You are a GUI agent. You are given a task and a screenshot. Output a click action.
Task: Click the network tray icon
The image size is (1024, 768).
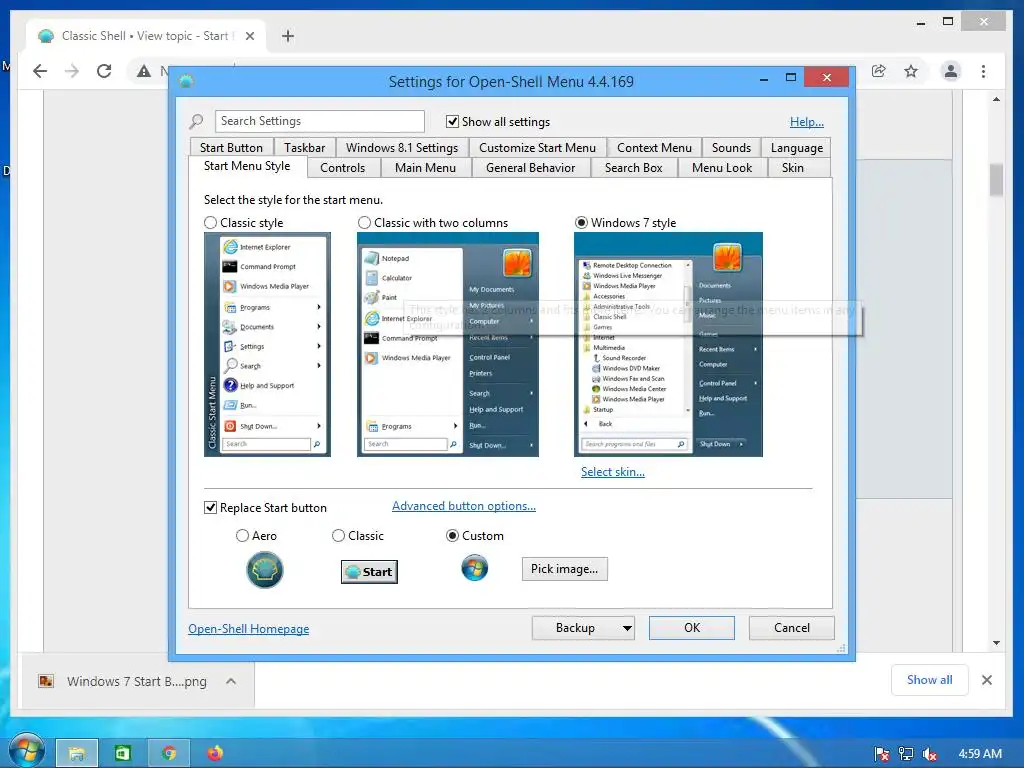[906, 754]
